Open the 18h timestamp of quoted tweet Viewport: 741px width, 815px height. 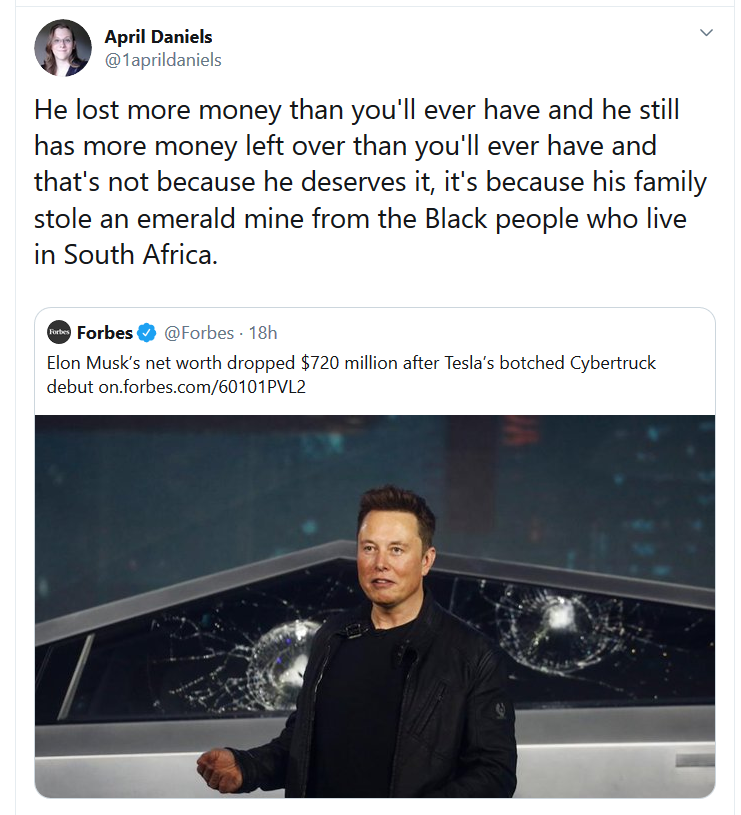263,332
